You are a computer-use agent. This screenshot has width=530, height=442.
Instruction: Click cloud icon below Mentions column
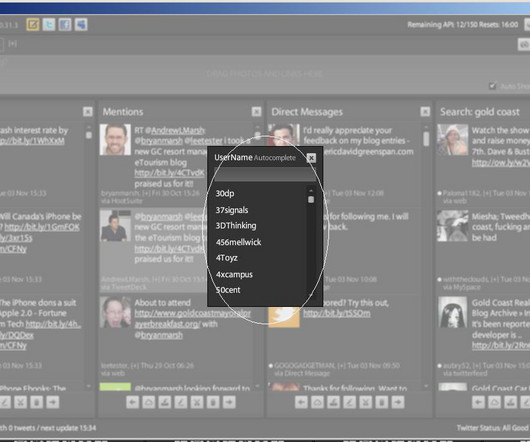(149, 402)
